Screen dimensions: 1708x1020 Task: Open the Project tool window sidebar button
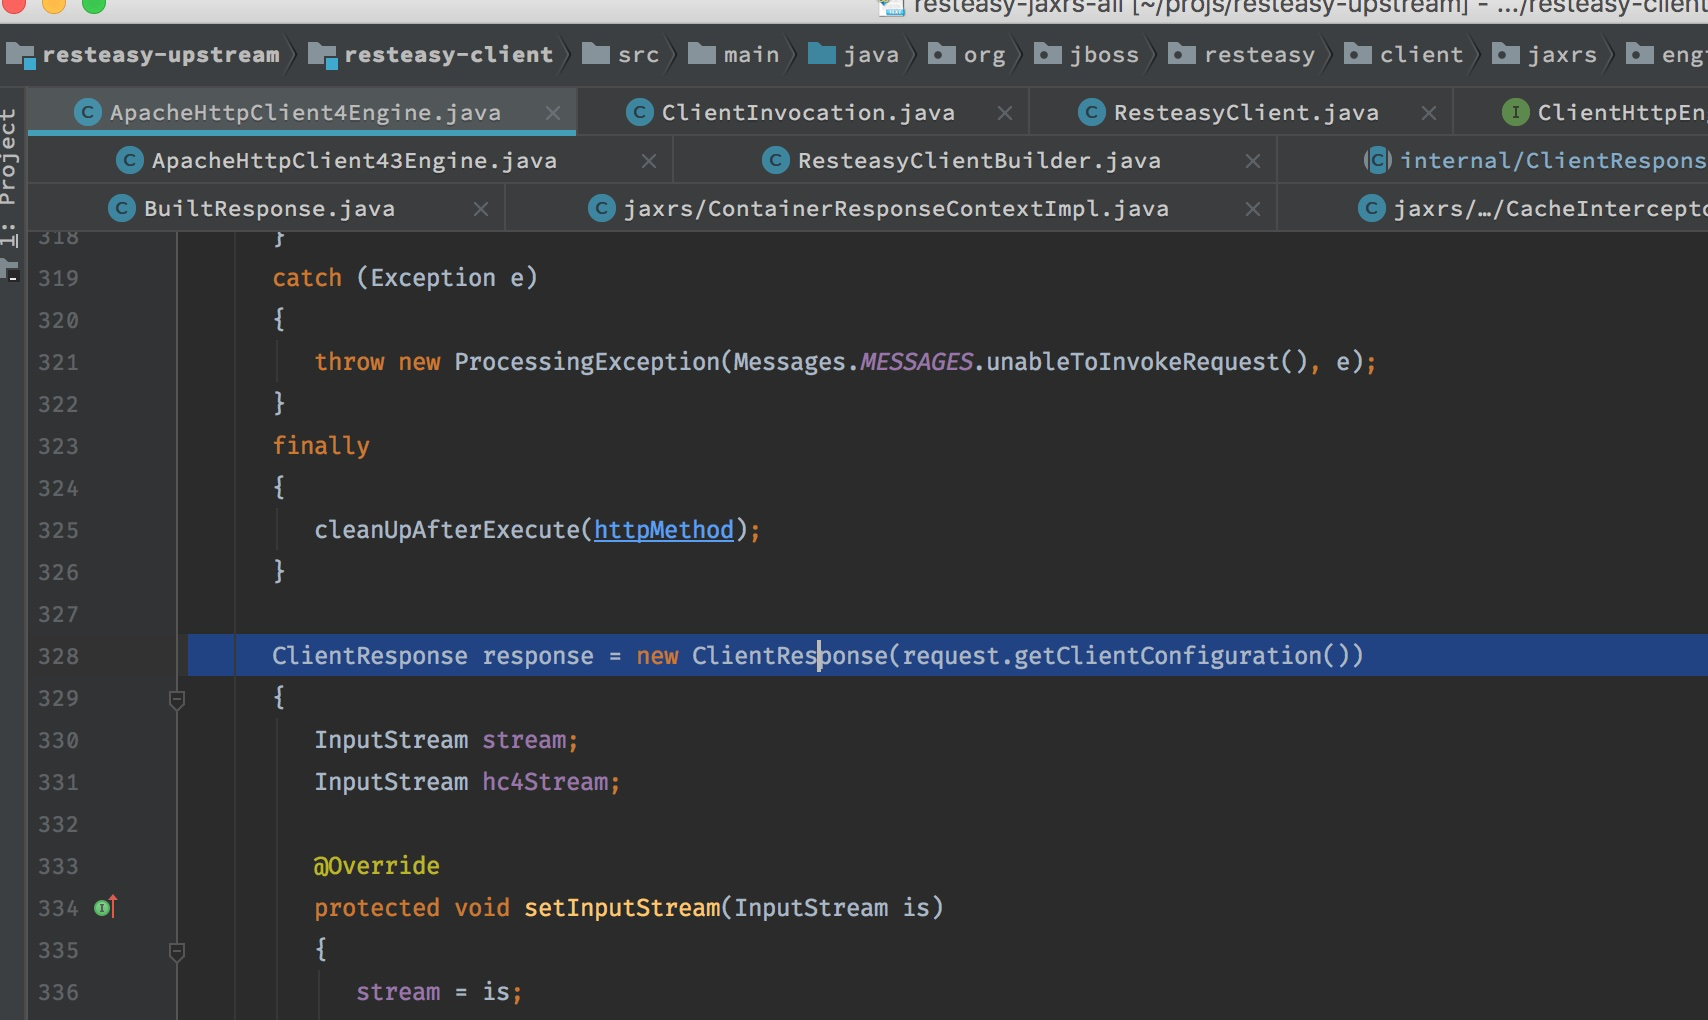tap(9, 180)
